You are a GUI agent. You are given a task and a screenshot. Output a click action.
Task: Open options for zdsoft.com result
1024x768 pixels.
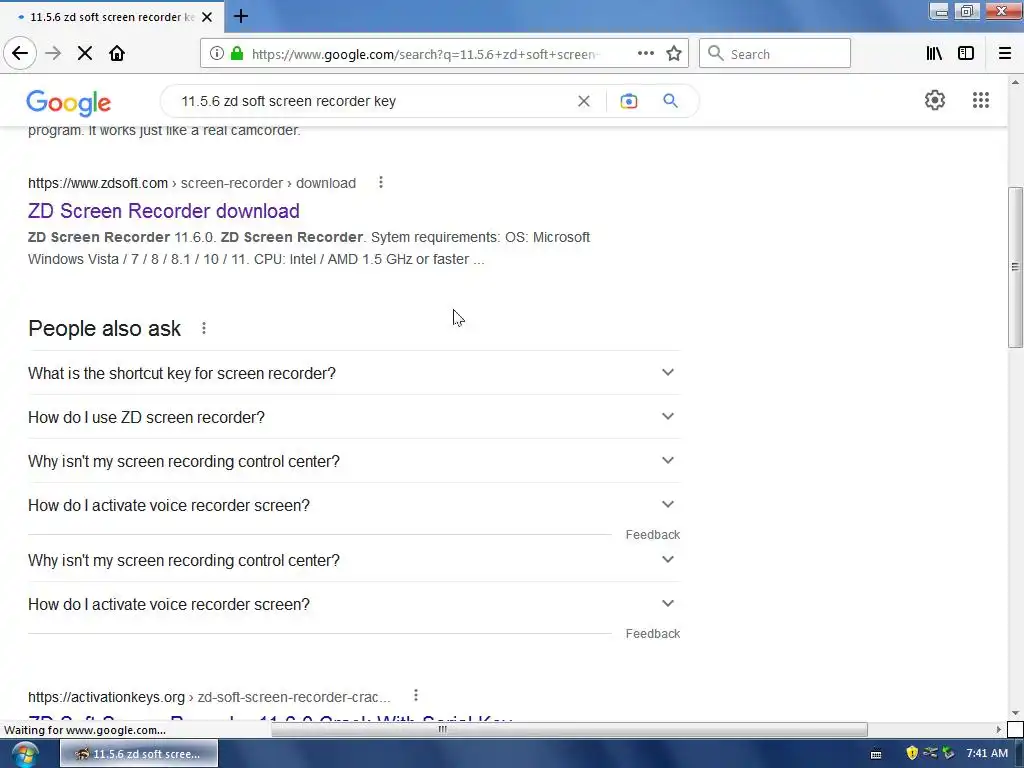coord(381,183)
